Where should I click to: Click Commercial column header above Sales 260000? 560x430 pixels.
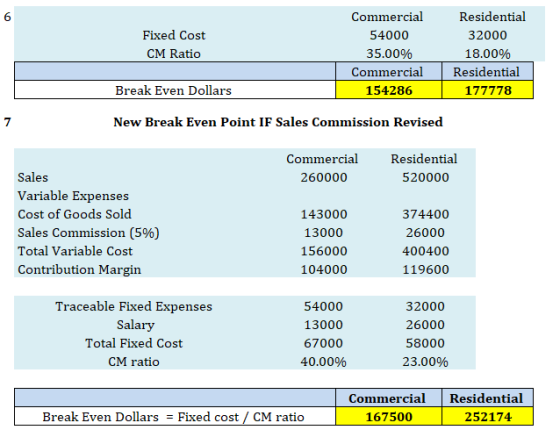tap(322, 159)
